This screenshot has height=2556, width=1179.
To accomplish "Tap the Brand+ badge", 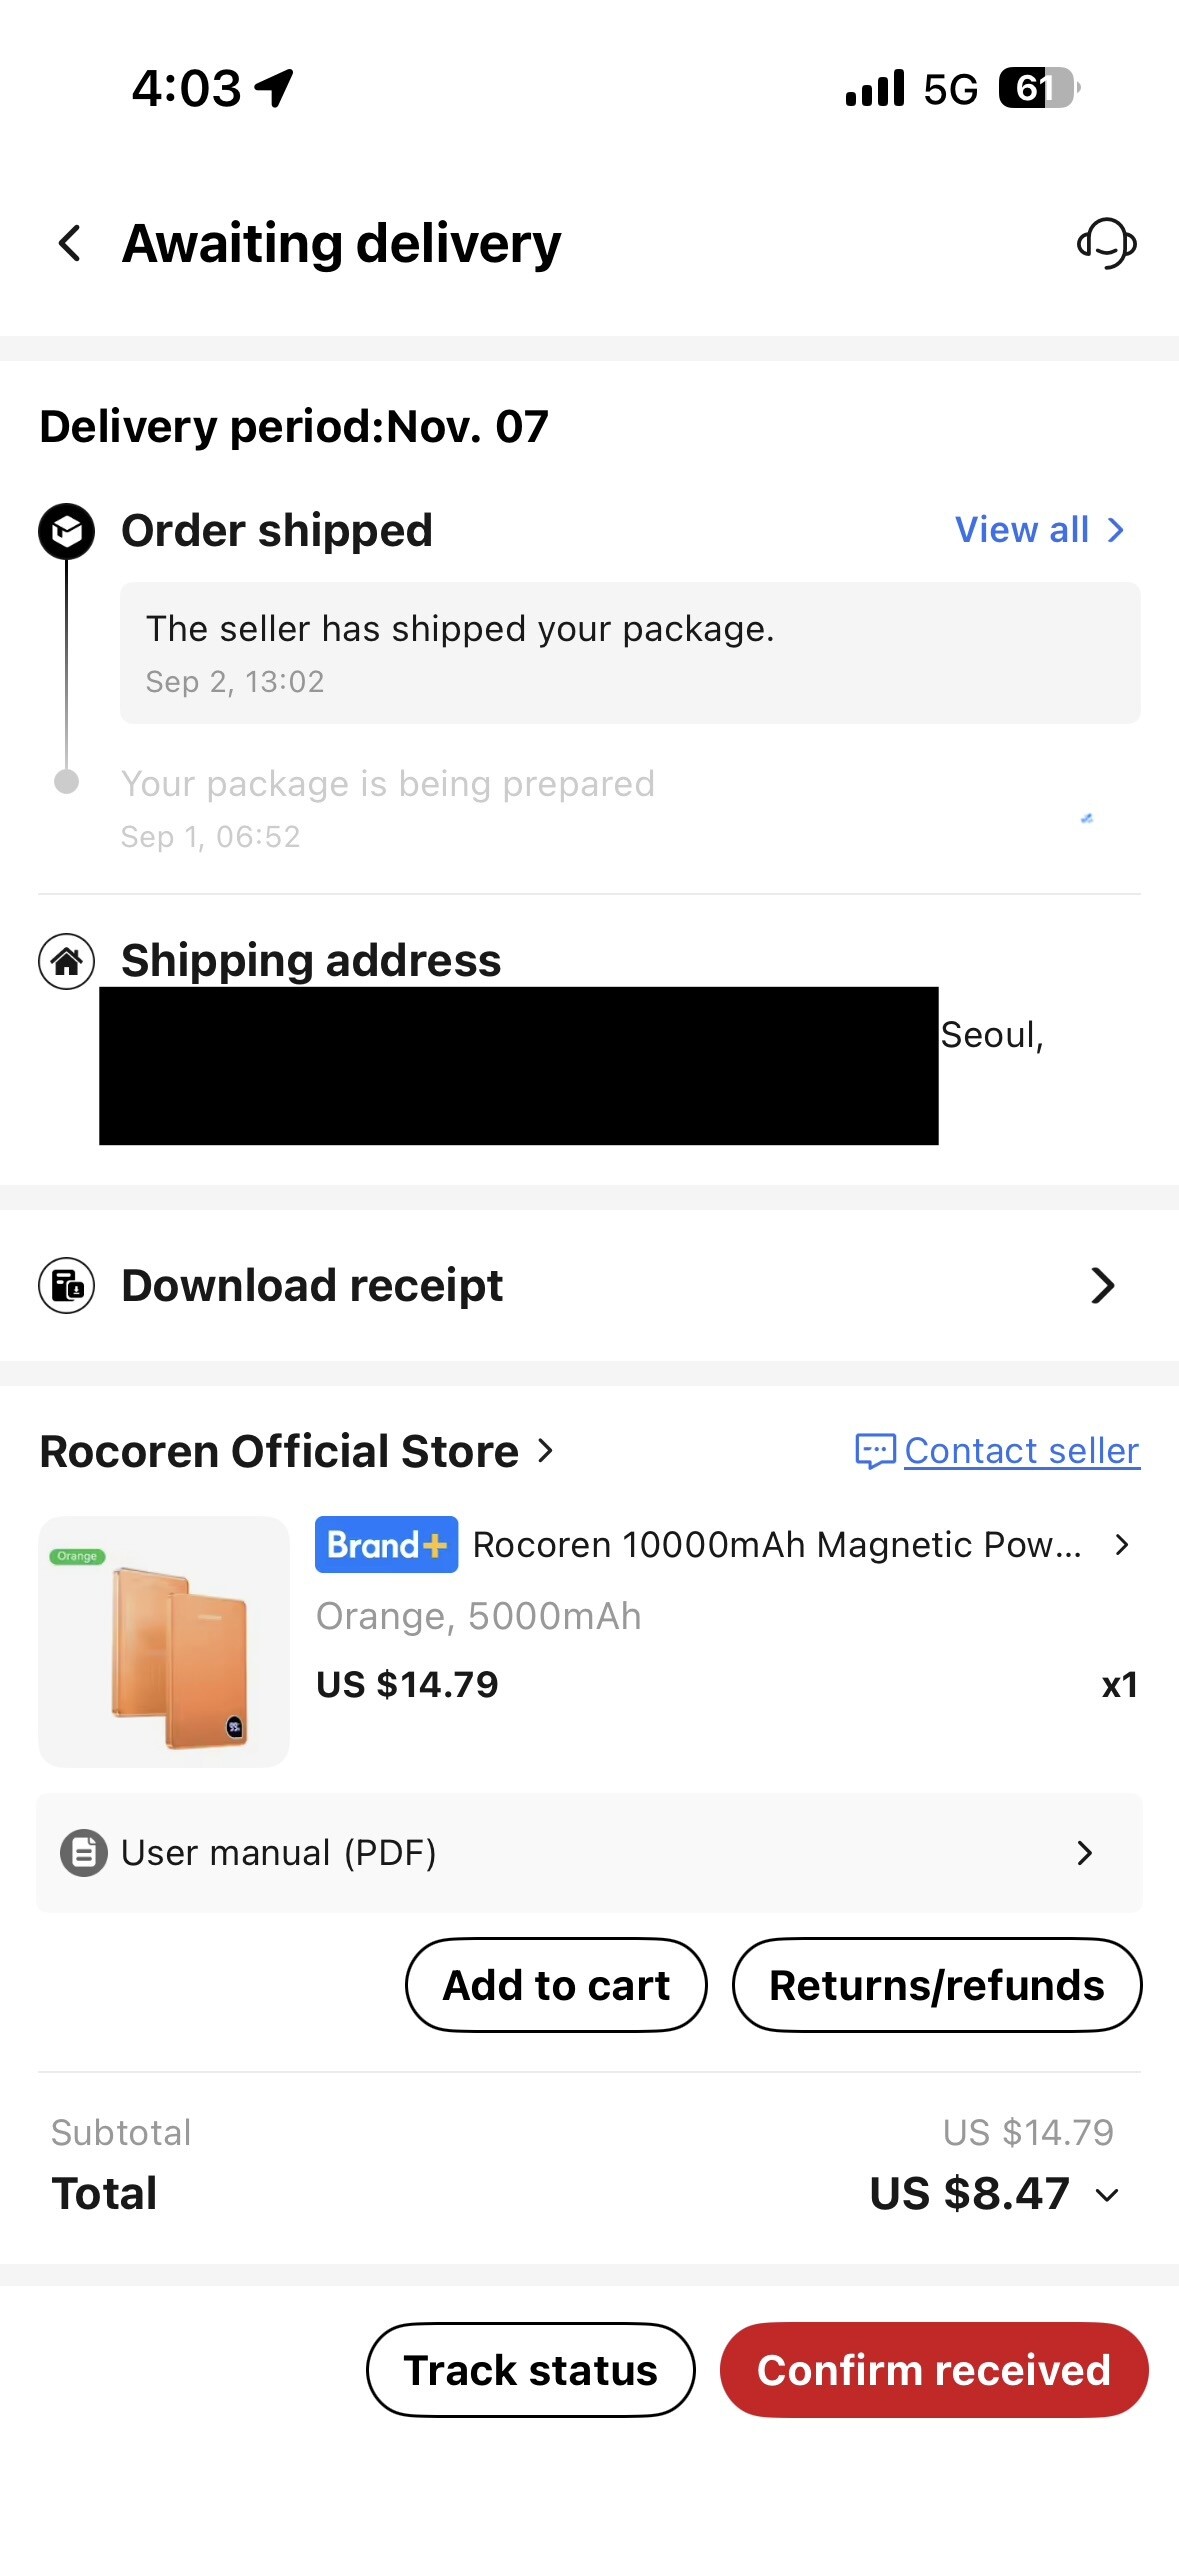I will pyautogui.click(x=386, y=1545).
